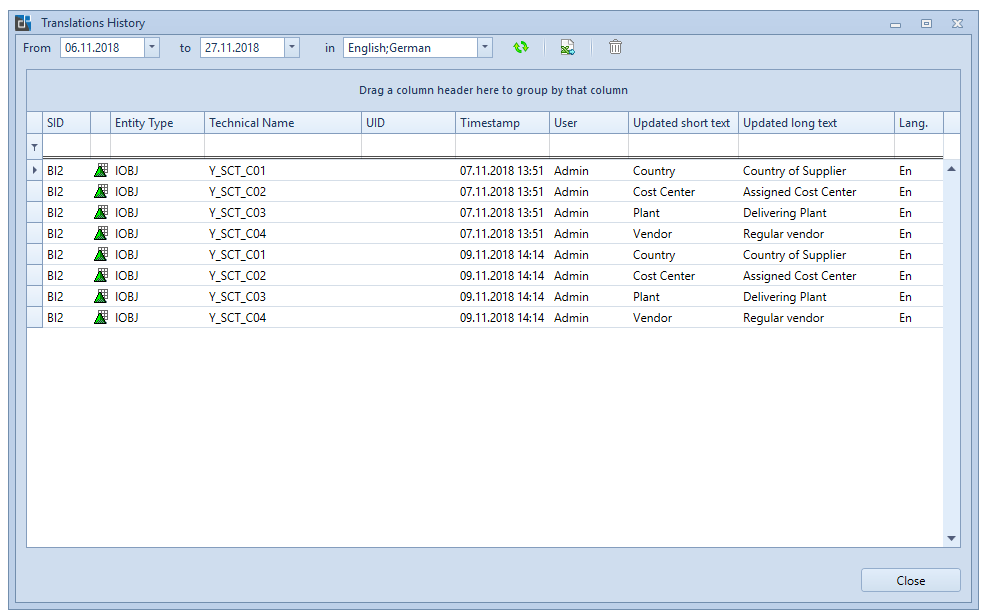This screenshot has height=616, width=988.
Task: Click the User column header
Action: [x=586, y=122]
